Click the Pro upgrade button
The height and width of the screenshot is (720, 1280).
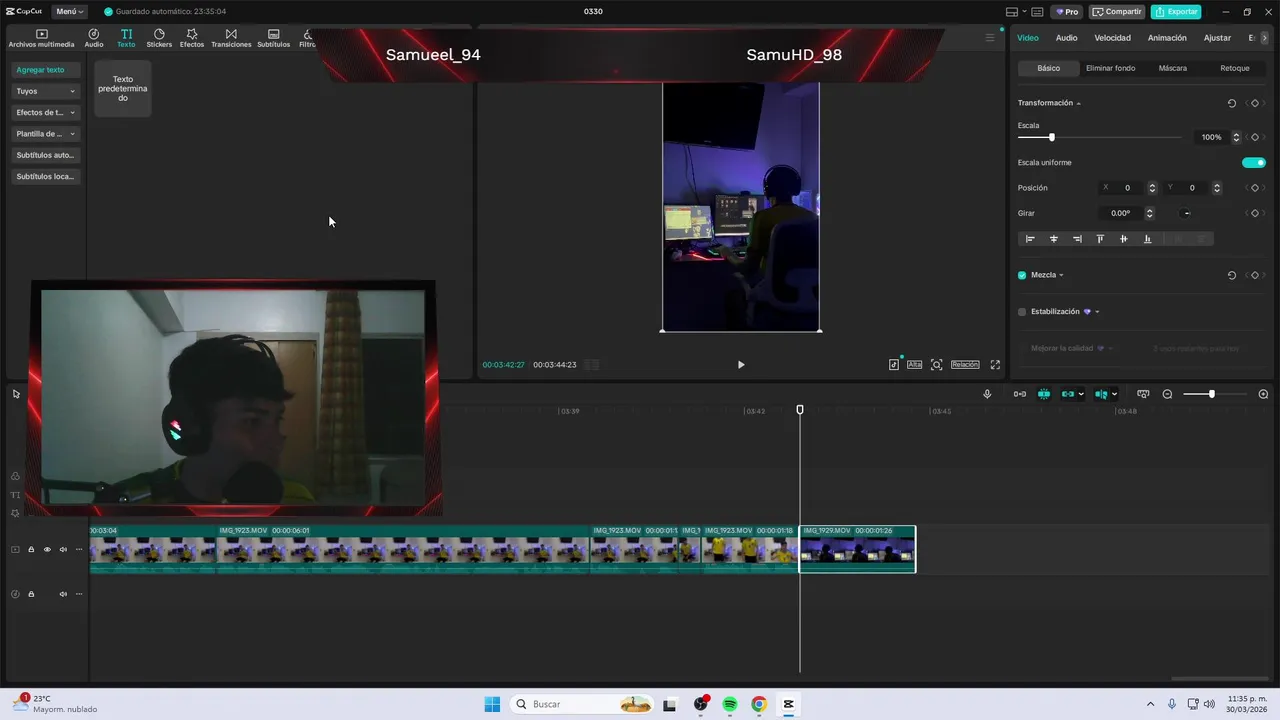pyautogui.click(x=1066, y=12)
